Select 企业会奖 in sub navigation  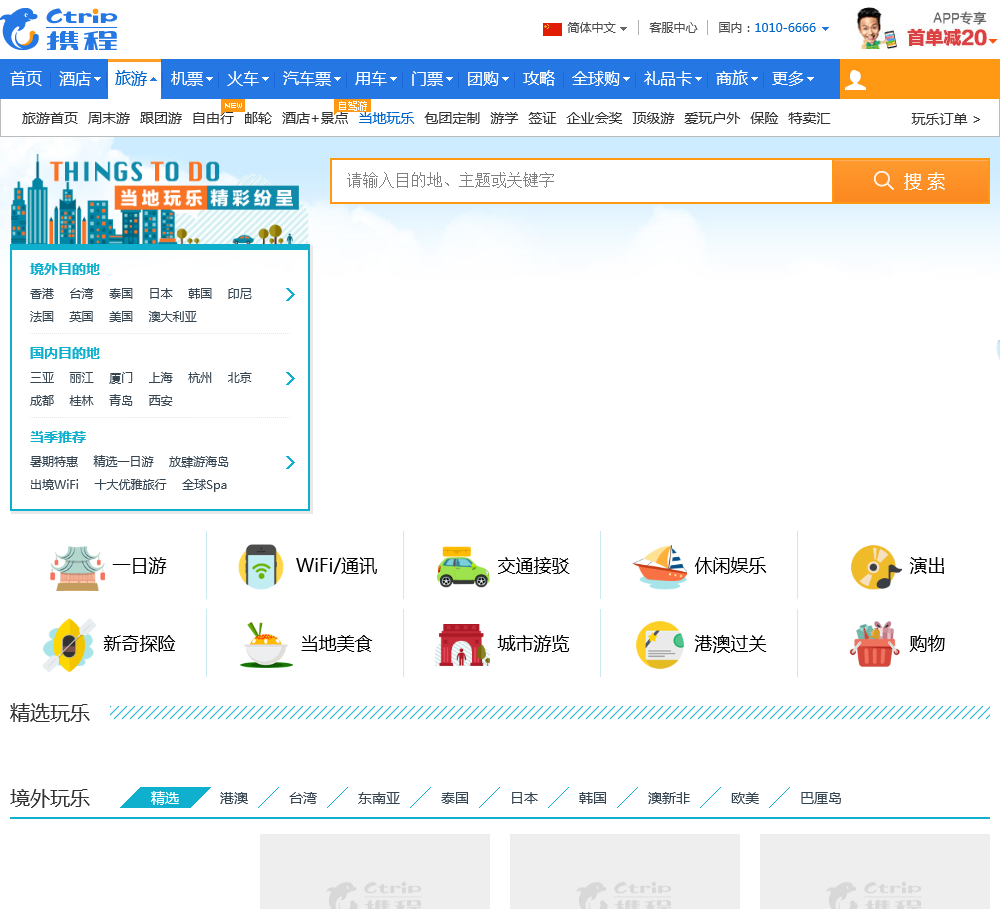(594, 119)
